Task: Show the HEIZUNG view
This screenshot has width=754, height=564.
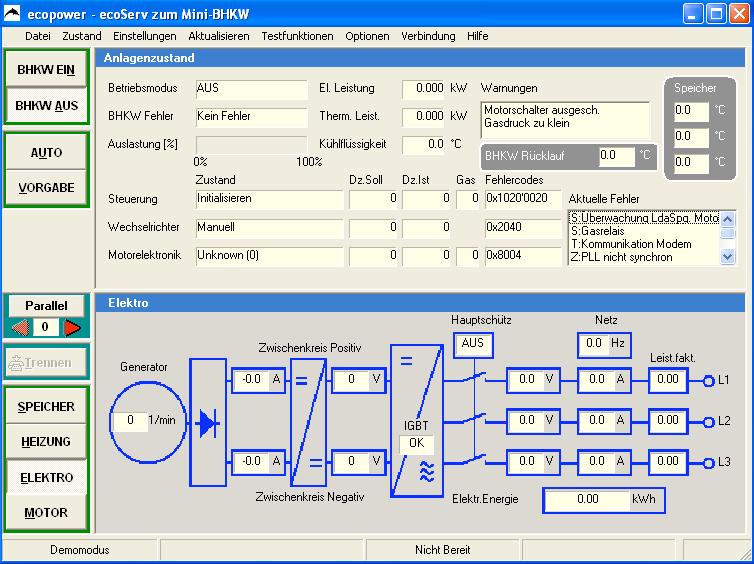Action: click(46, 441)
